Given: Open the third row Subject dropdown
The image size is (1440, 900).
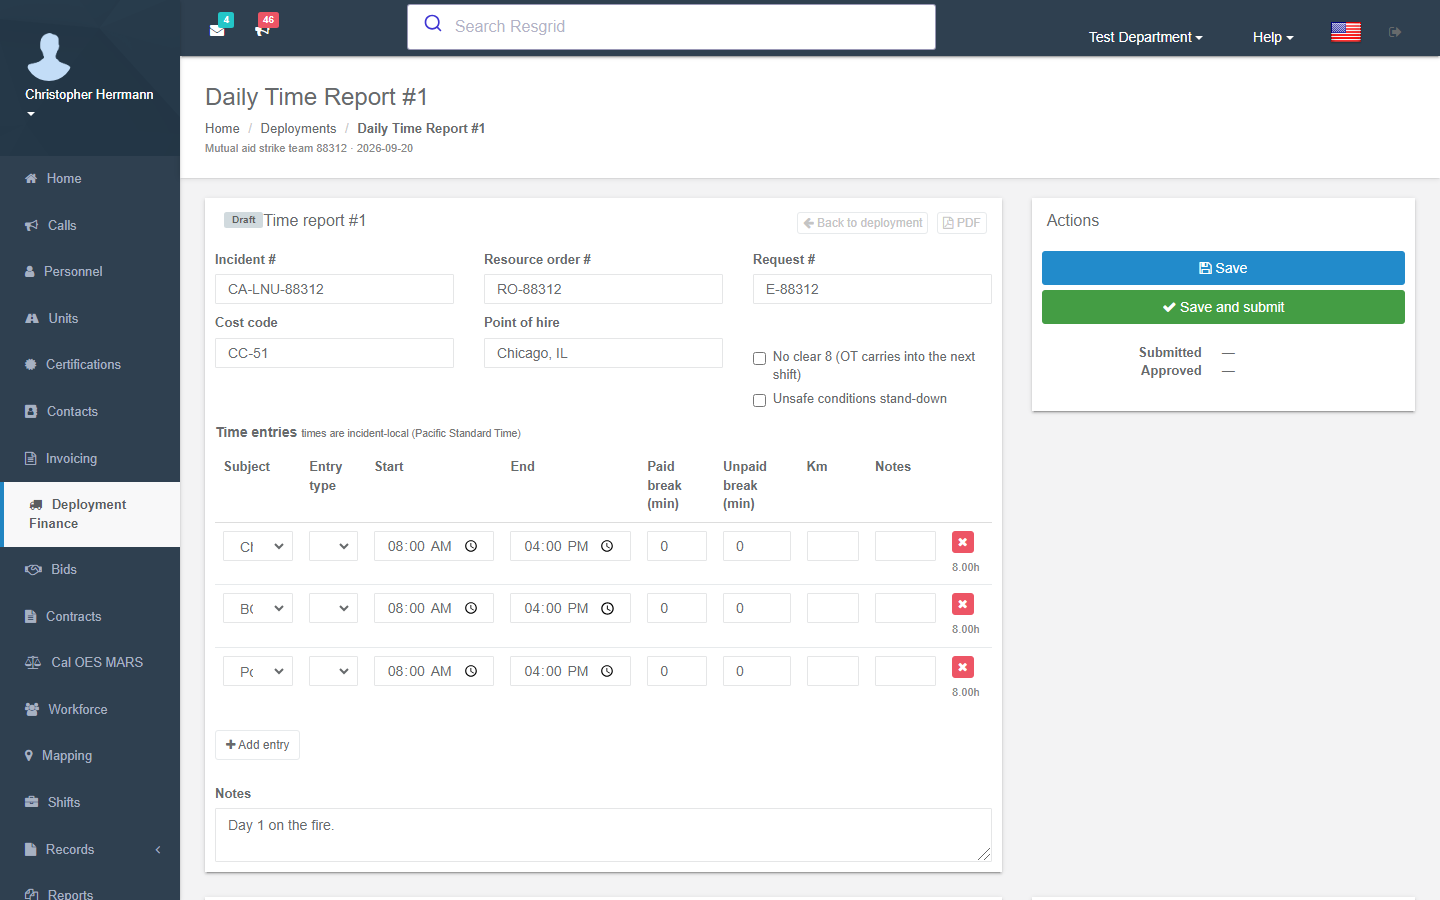Looking at the screenshot, I should [x=258, y=671].
